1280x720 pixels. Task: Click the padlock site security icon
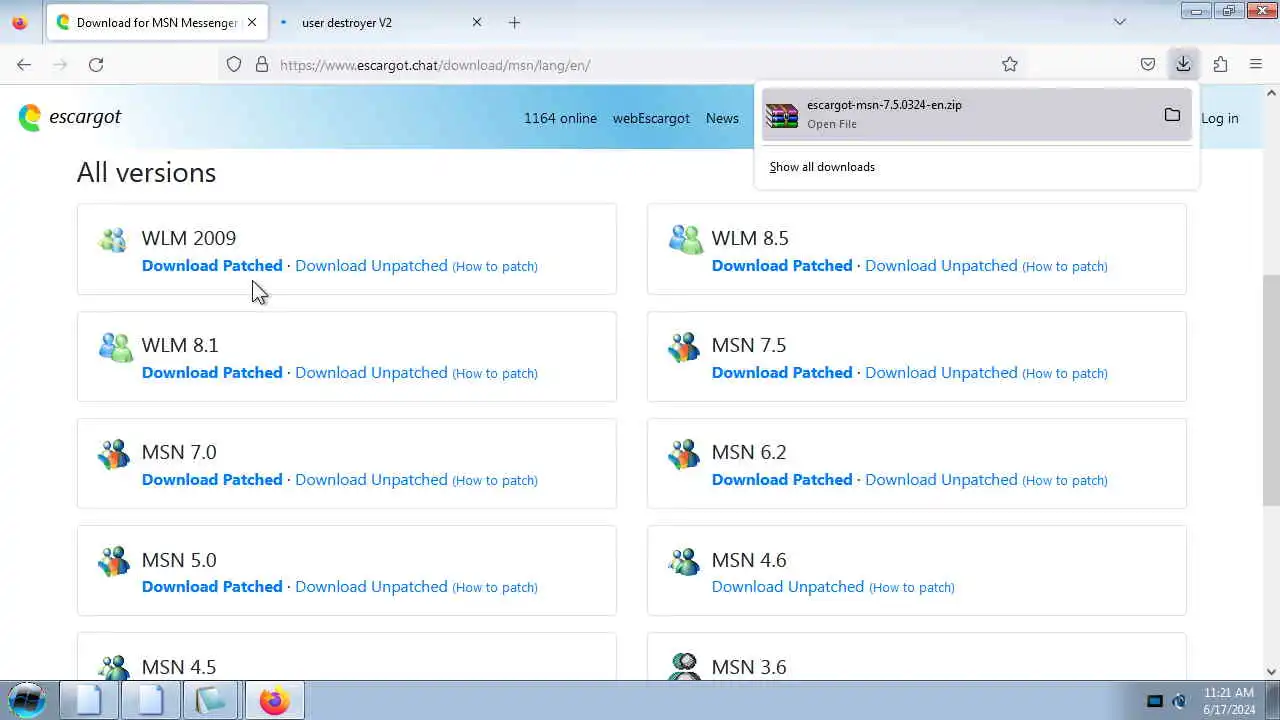point(262,65)
